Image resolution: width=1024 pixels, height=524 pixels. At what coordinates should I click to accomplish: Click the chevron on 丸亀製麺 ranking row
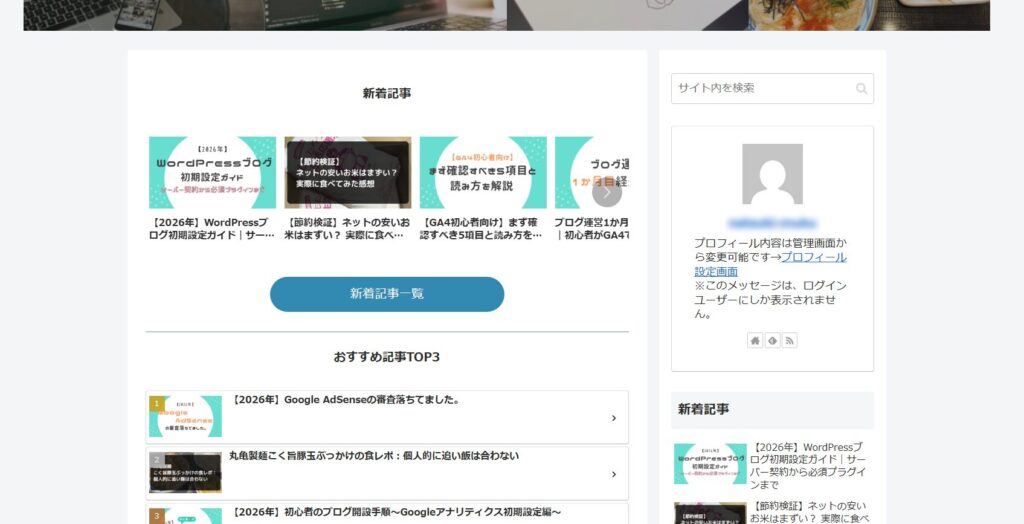613,474
